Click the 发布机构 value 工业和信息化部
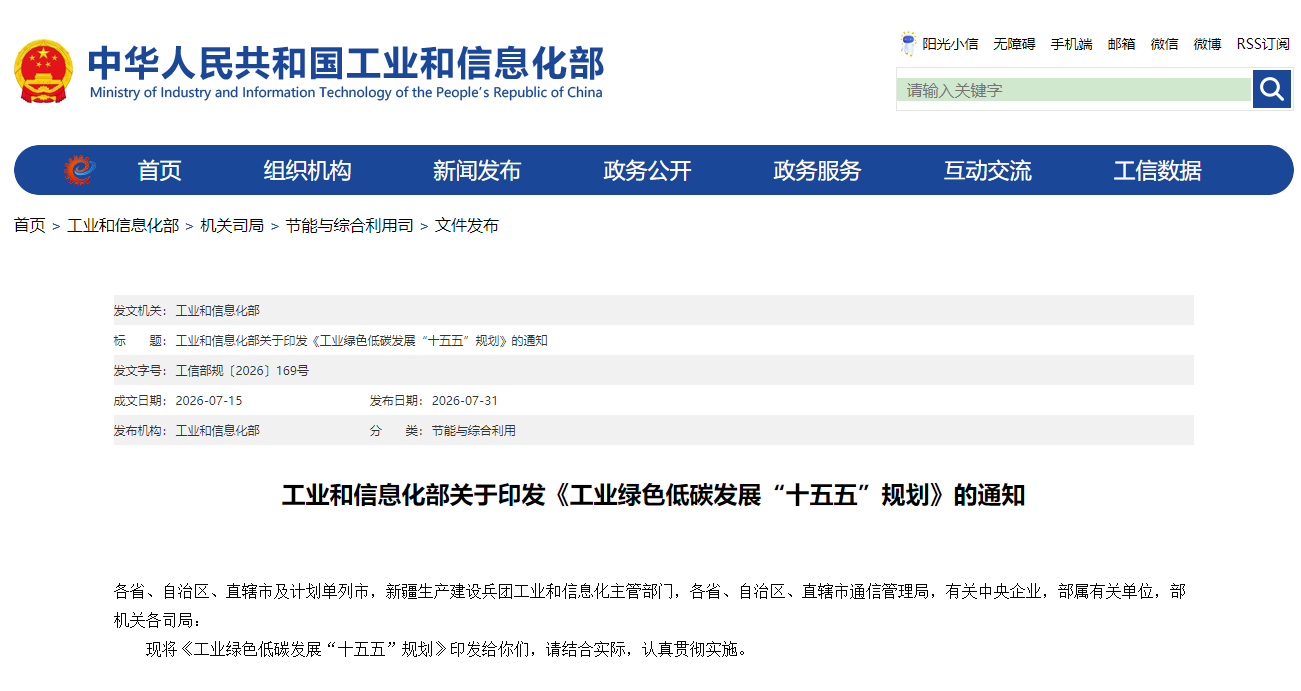The width and height of the screenshot is (1301, 691). coord(218,431)
